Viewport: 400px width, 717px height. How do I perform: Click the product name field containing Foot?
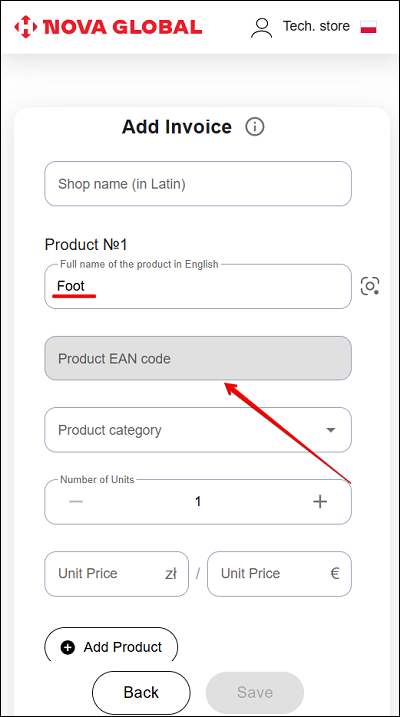coord(198,286)
